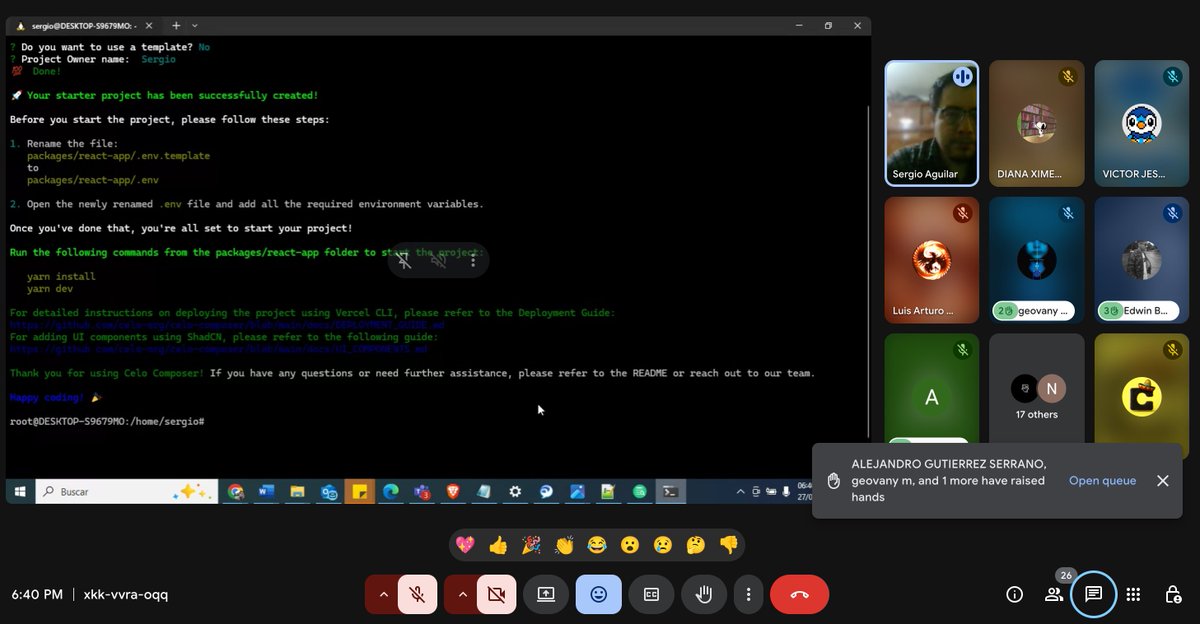Click the Windows Start button
This screenshot has height=624, width=1200.
coord(19,491)
